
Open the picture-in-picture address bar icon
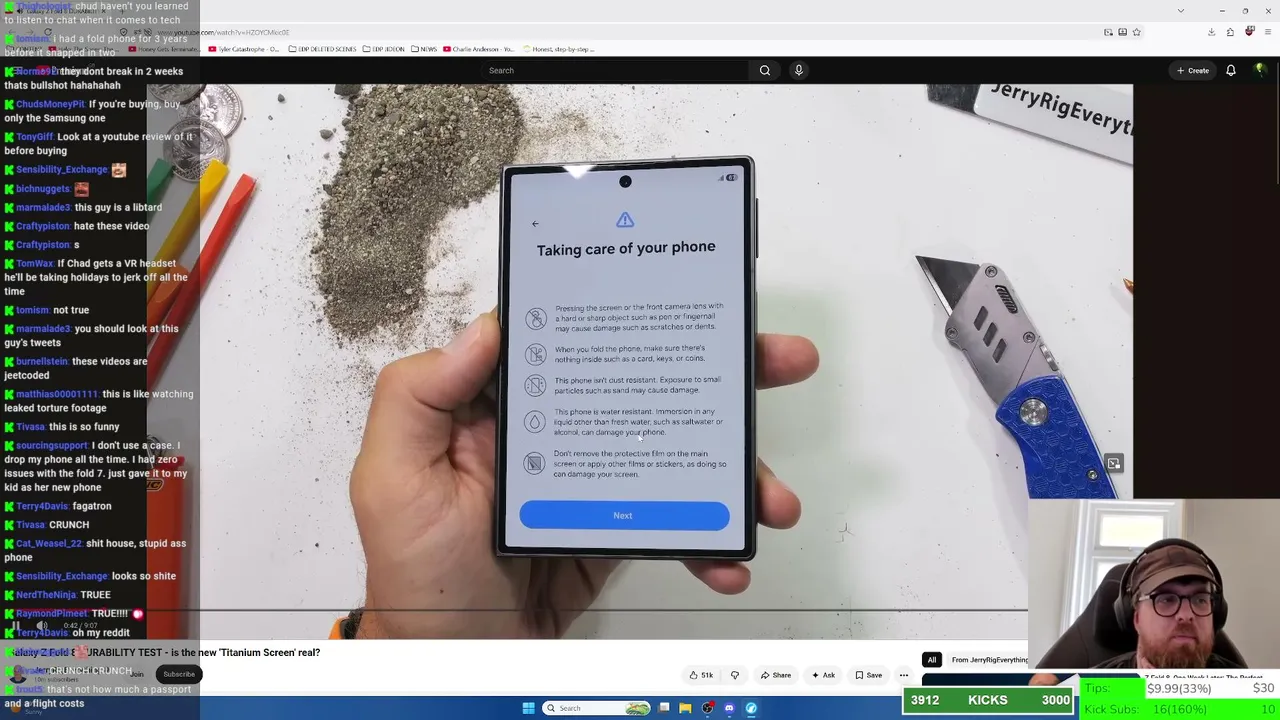[1108, 32]
